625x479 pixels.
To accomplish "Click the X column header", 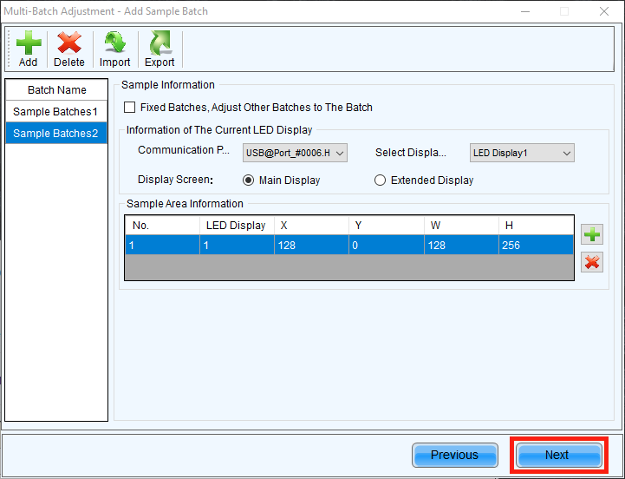I will [x=311, y=225].
